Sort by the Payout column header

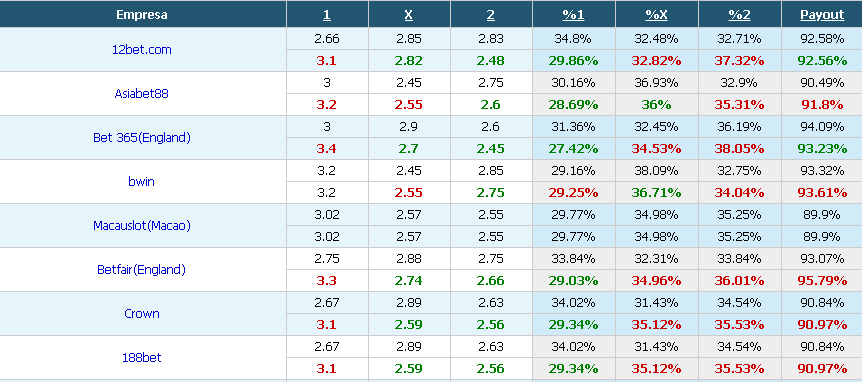822,15
